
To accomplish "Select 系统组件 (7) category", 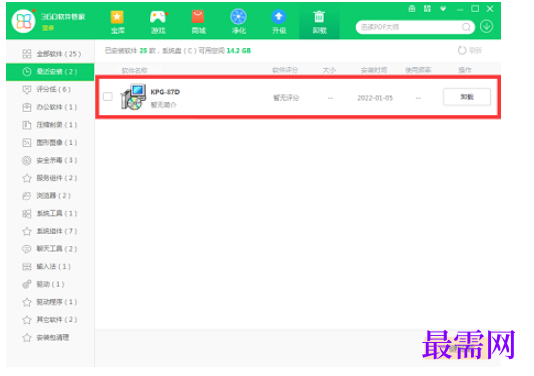I will (50, 231).
